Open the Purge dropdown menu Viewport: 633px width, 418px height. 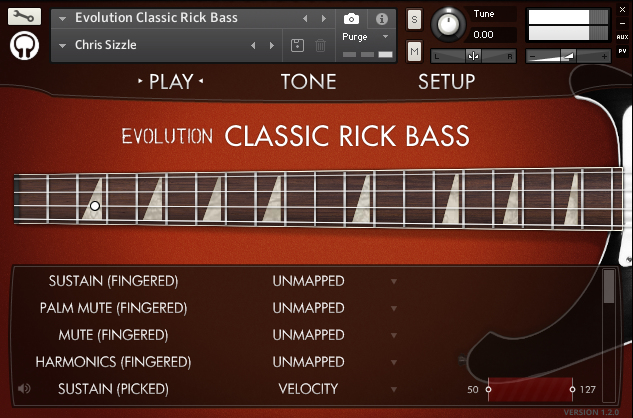click(386, 37)
